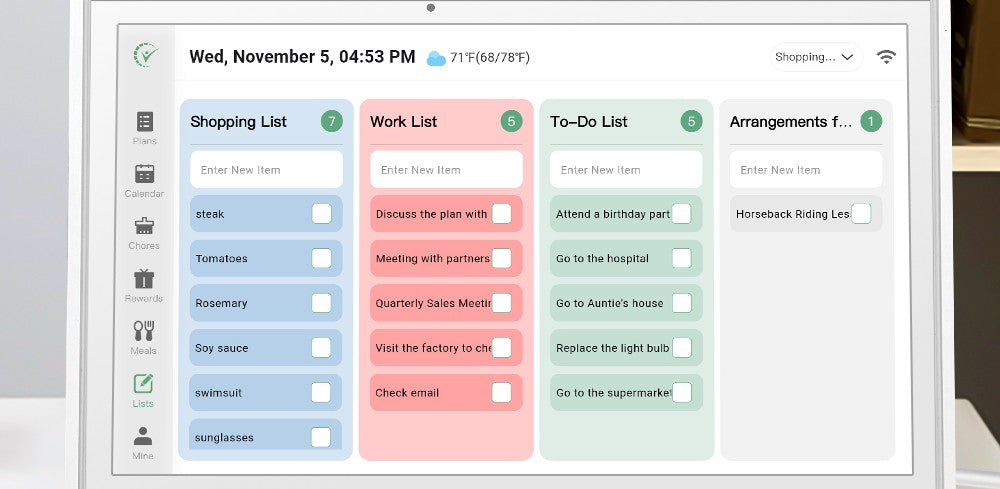Go to the Chores section icon
The image size is (1000, 489).
tap(144, 227)
